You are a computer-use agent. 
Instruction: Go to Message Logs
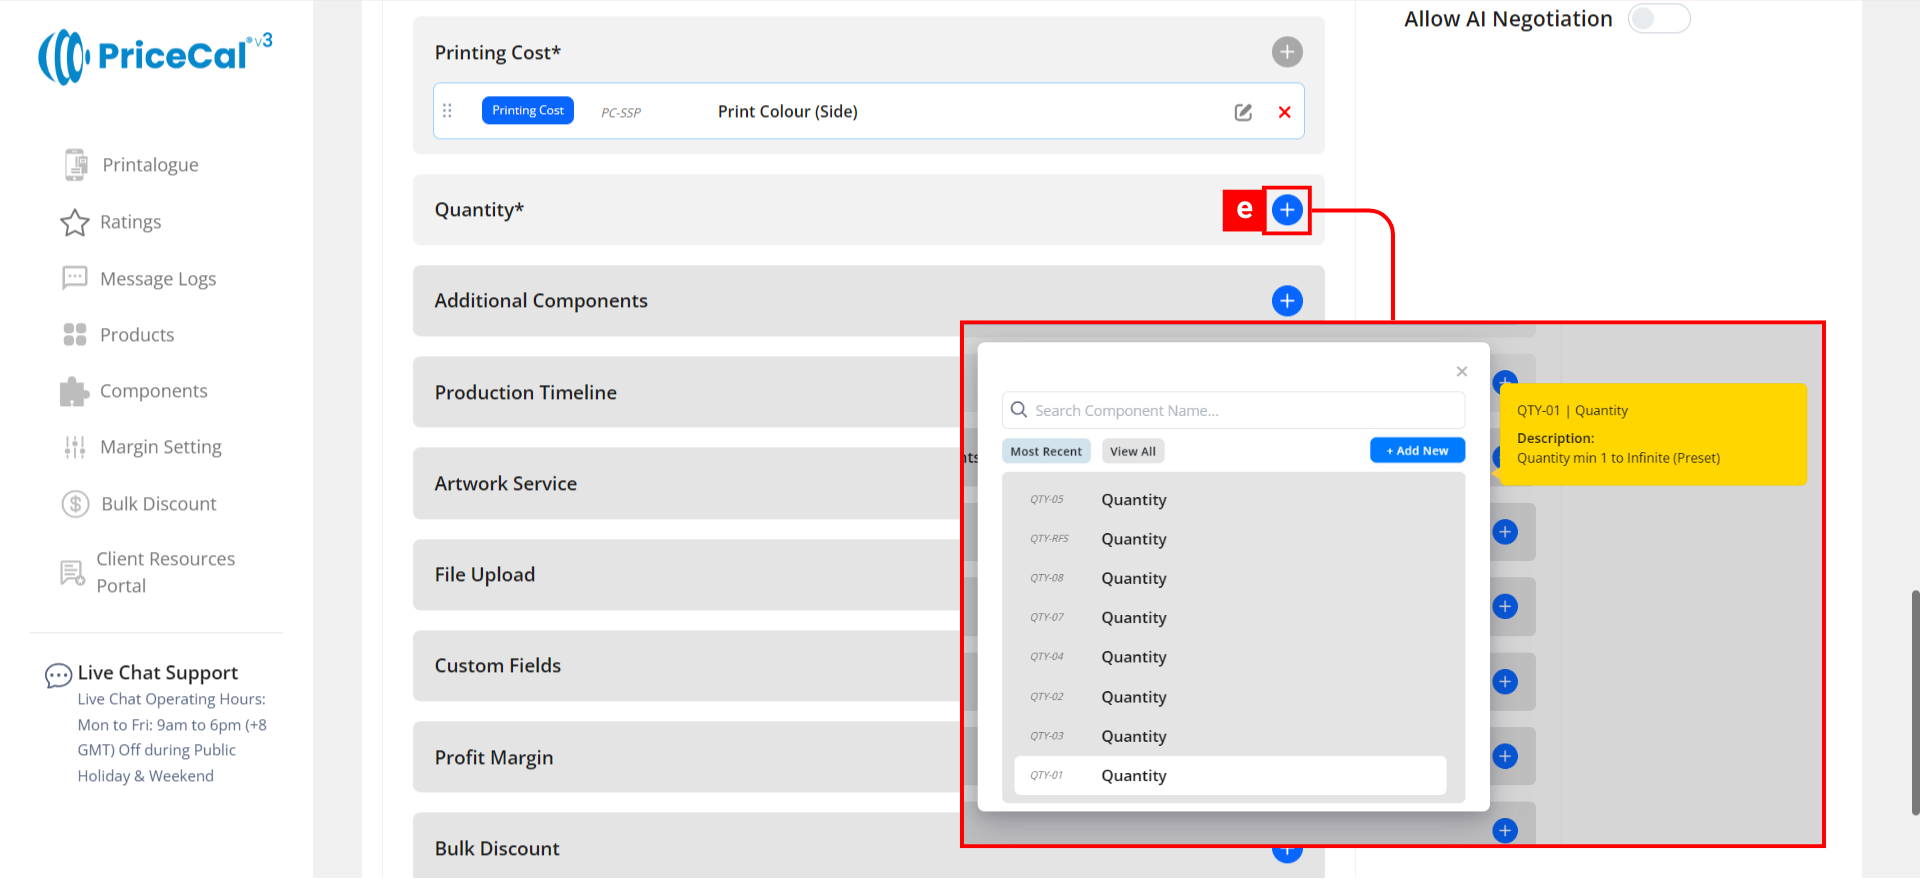(x=157, y=279)
